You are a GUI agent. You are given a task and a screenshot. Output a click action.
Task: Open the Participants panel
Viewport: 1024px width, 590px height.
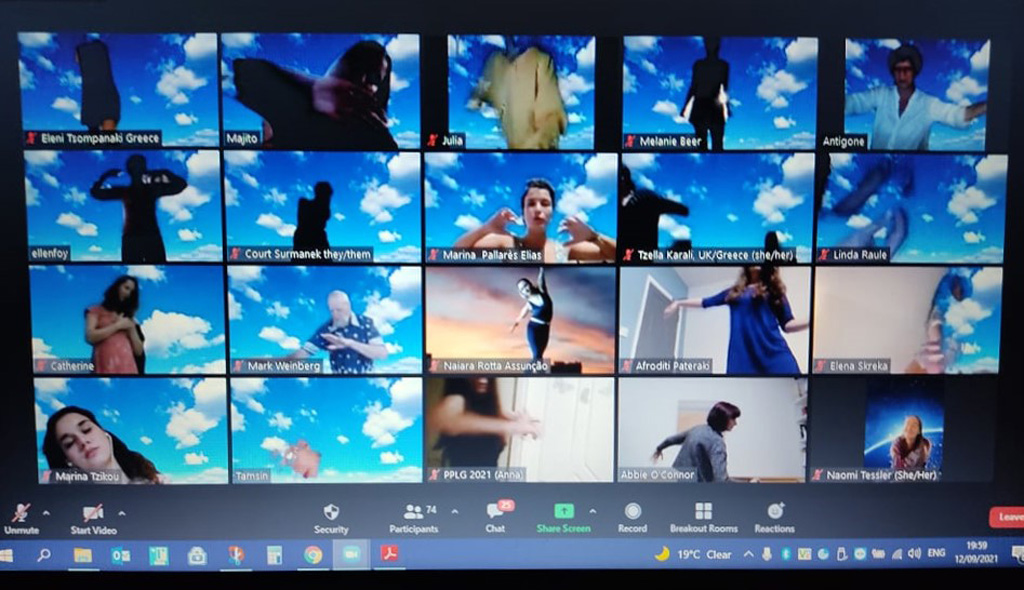413,519
